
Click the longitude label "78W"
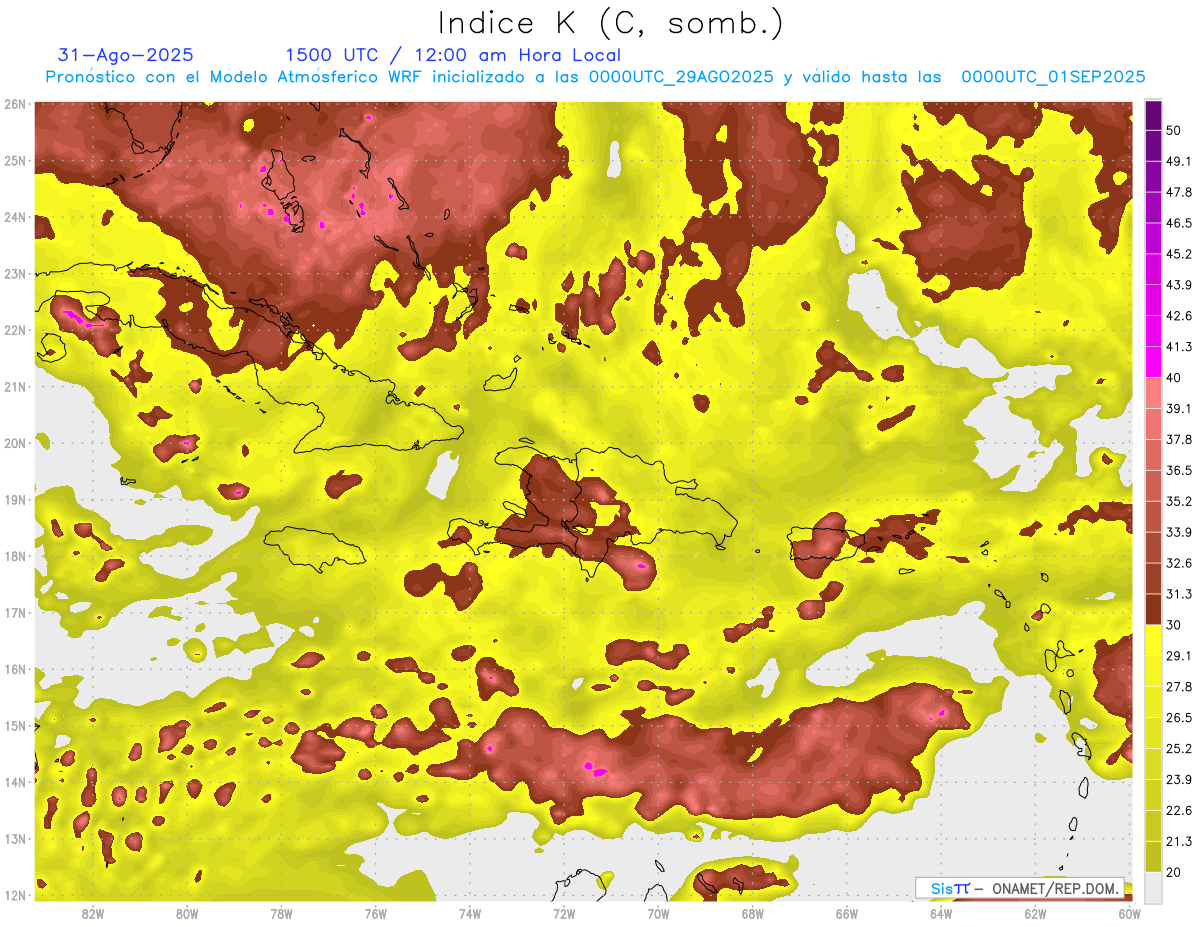[x=281, y=913]
